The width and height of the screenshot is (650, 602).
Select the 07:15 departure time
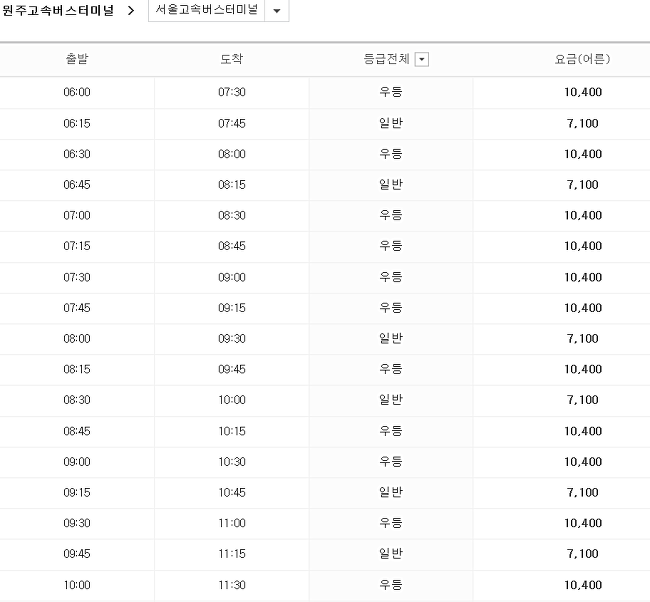77,246
